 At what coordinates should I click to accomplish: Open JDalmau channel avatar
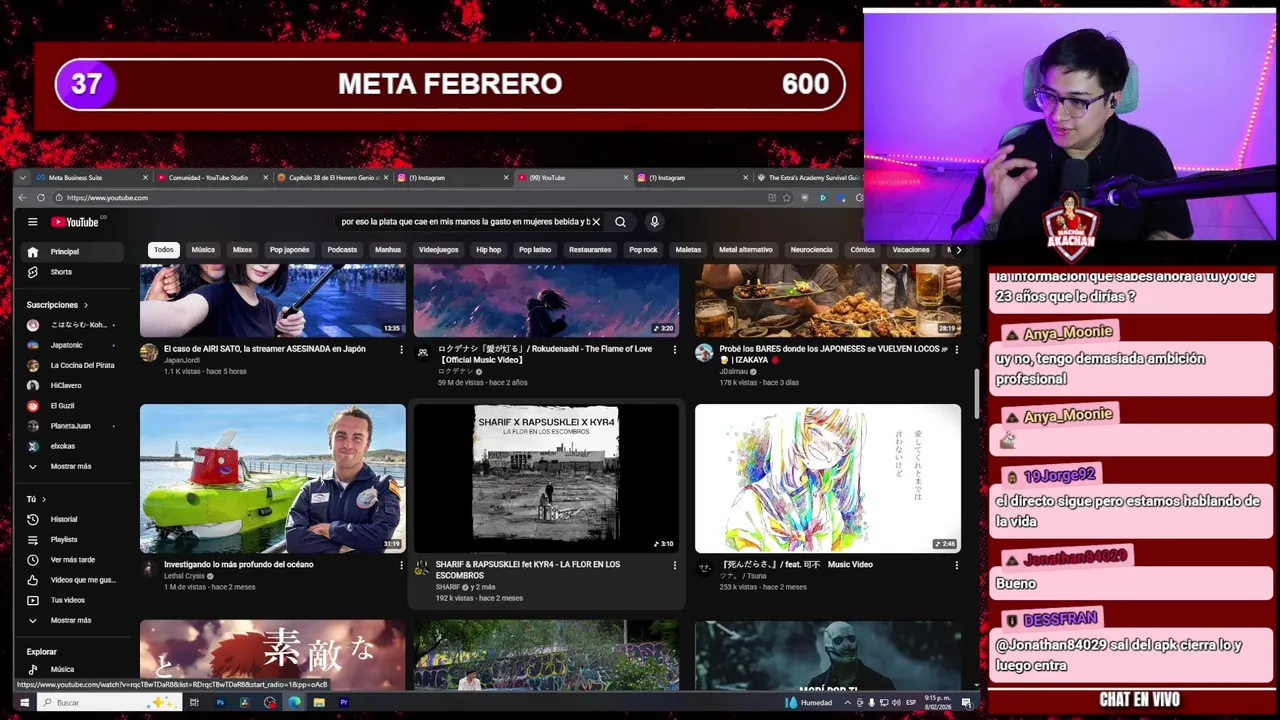pos(704,353)
